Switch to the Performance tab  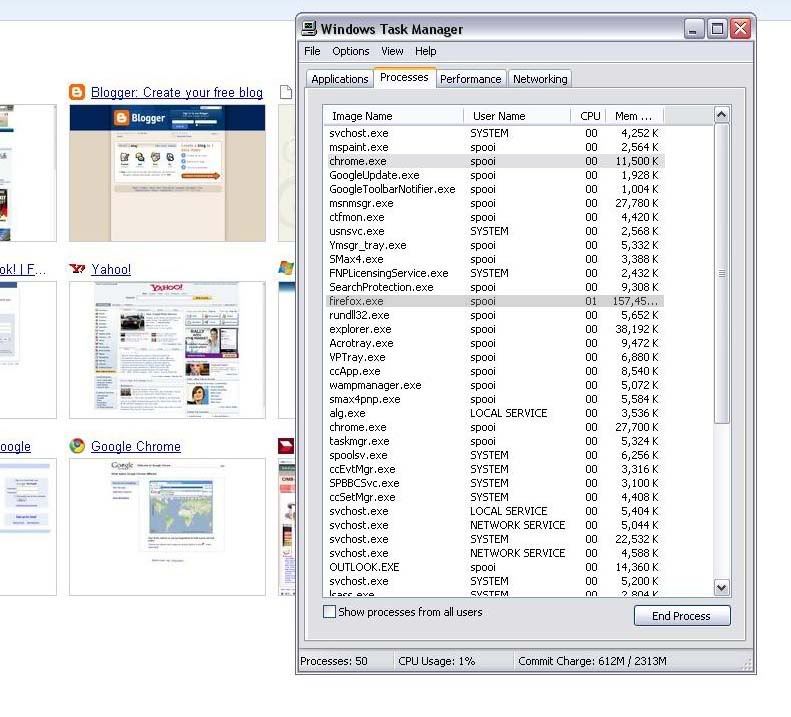[x=471, y=79]
